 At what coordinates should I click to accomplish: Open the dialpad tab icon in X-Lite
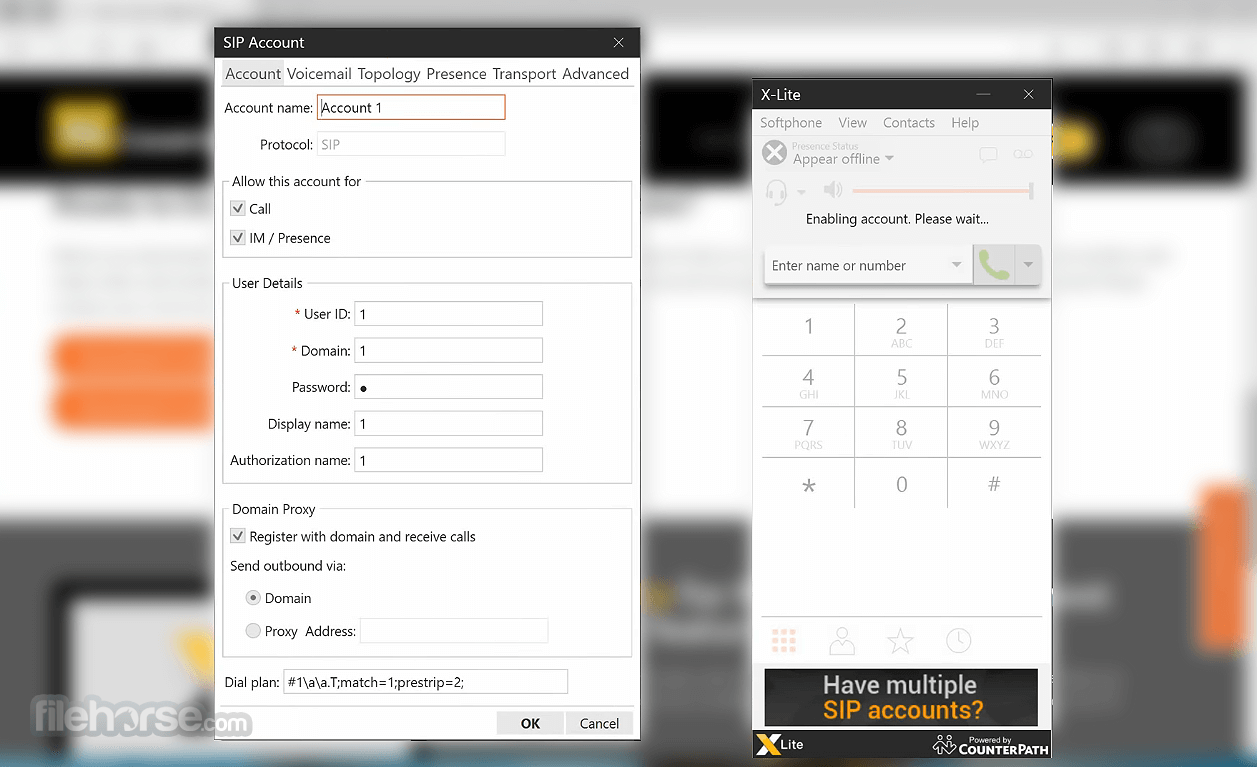(x=784, y=641)
